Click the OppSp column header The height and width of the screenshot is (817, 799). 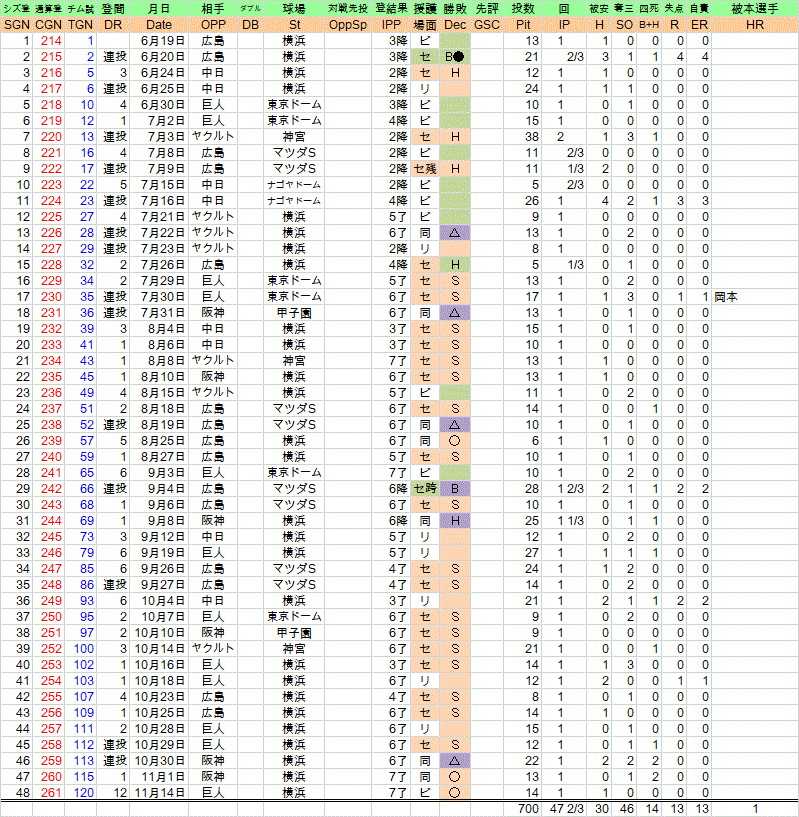pyautogui.click(x=348, y=24)
